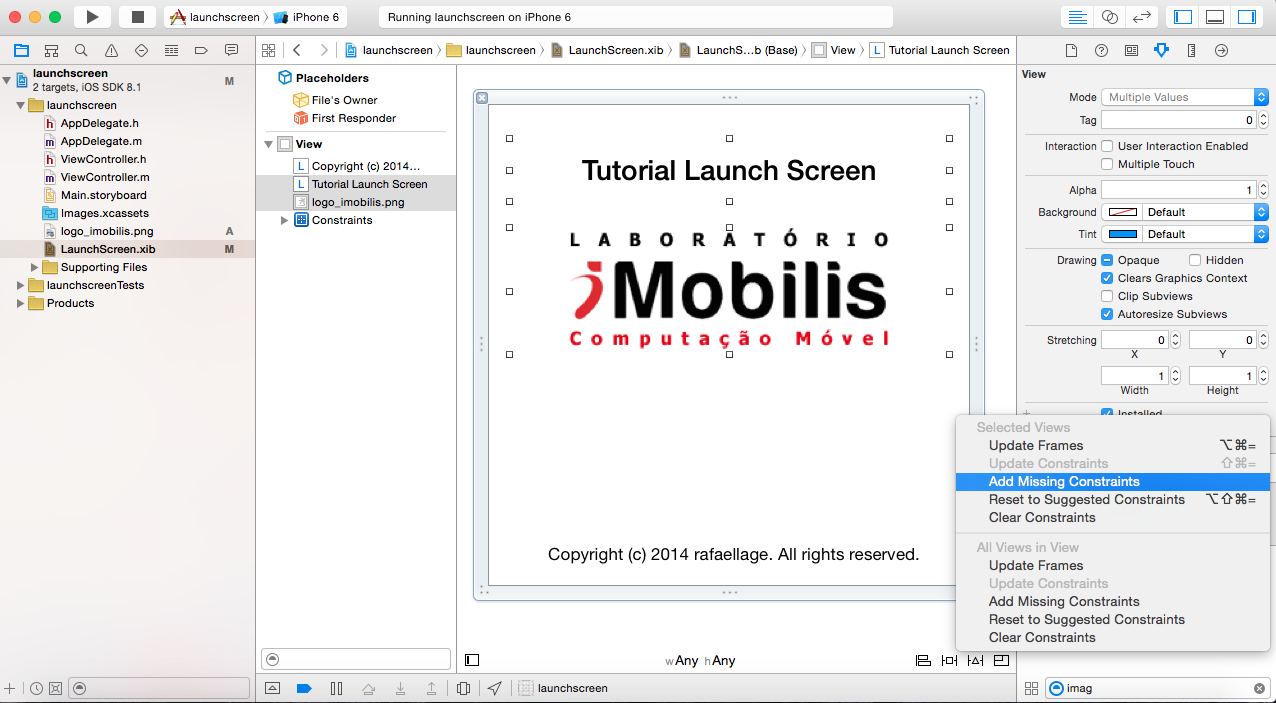
Task: Open the Mode dropdown showing Multiple Values
Action: point(1185,97)
